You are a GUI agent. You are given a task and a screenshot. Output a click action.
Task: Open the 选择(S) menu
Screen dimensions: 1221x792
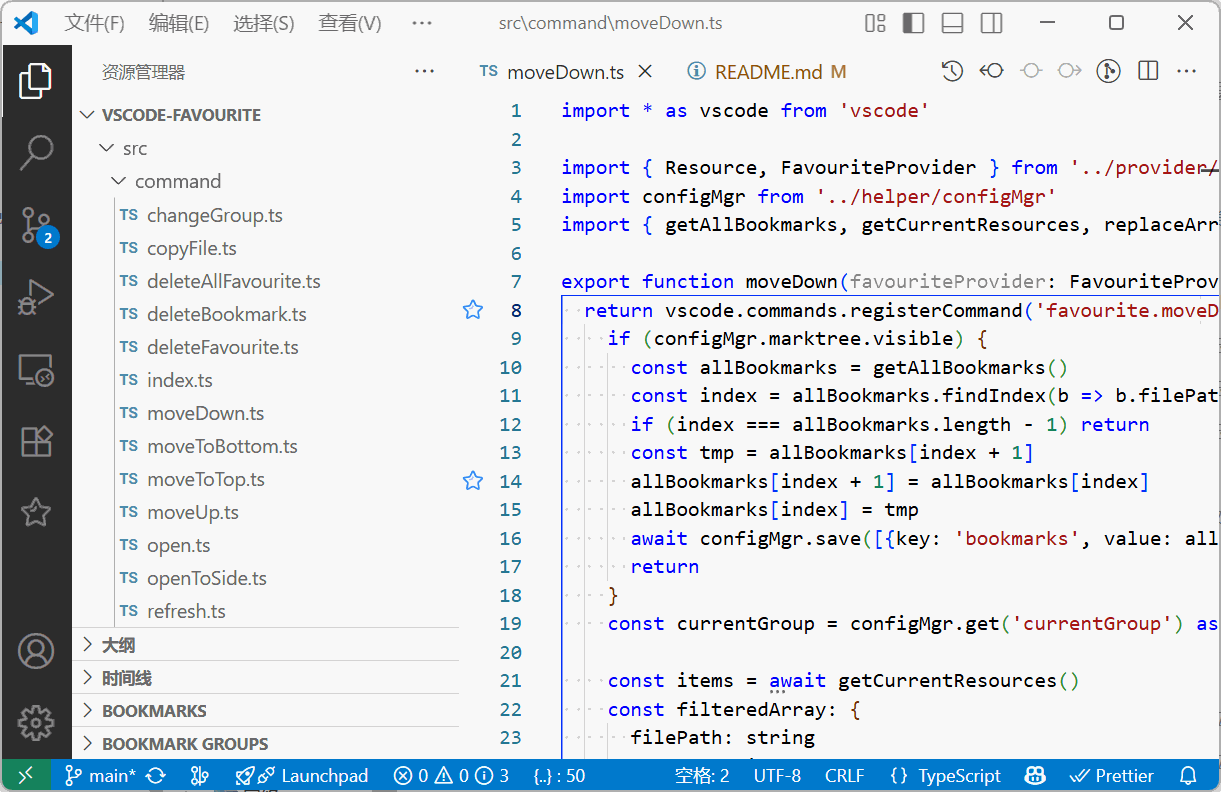click(x=264, y=23)
